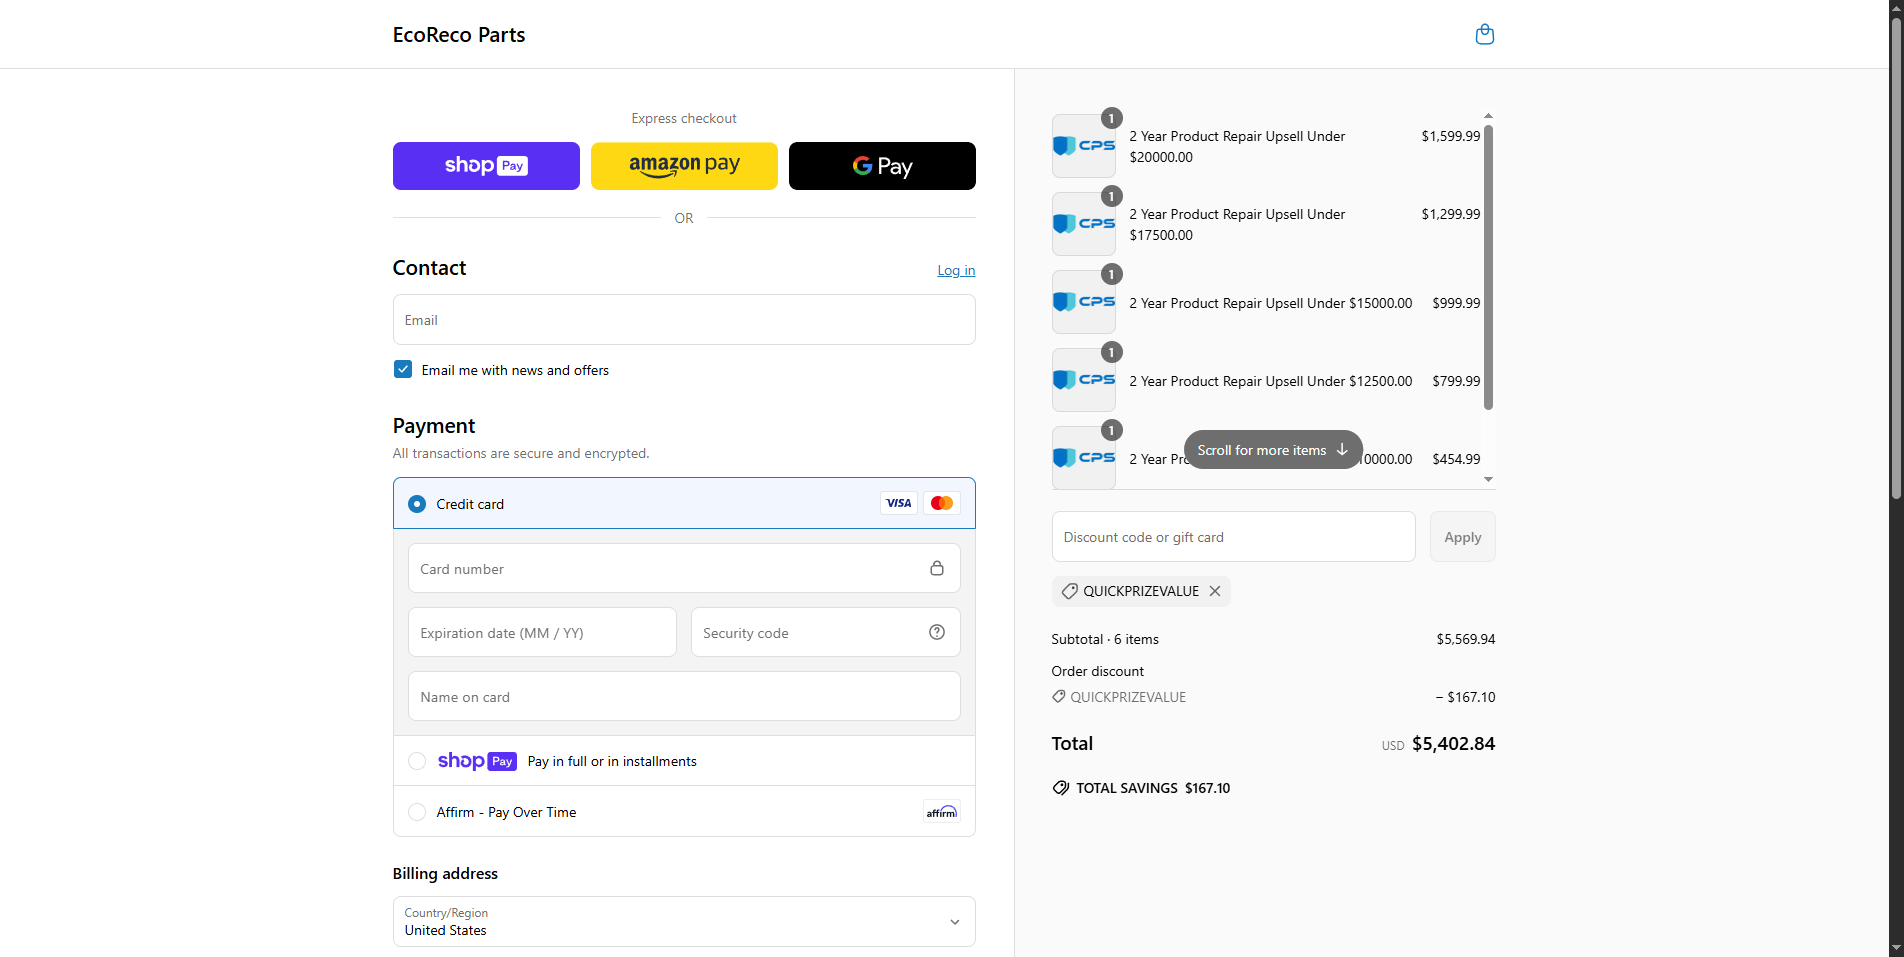The width and height of the screenshot is (1904, 957).
Task: Click the CPS thumbnail for Under $12500.00 item
Action: (1084, 380)
